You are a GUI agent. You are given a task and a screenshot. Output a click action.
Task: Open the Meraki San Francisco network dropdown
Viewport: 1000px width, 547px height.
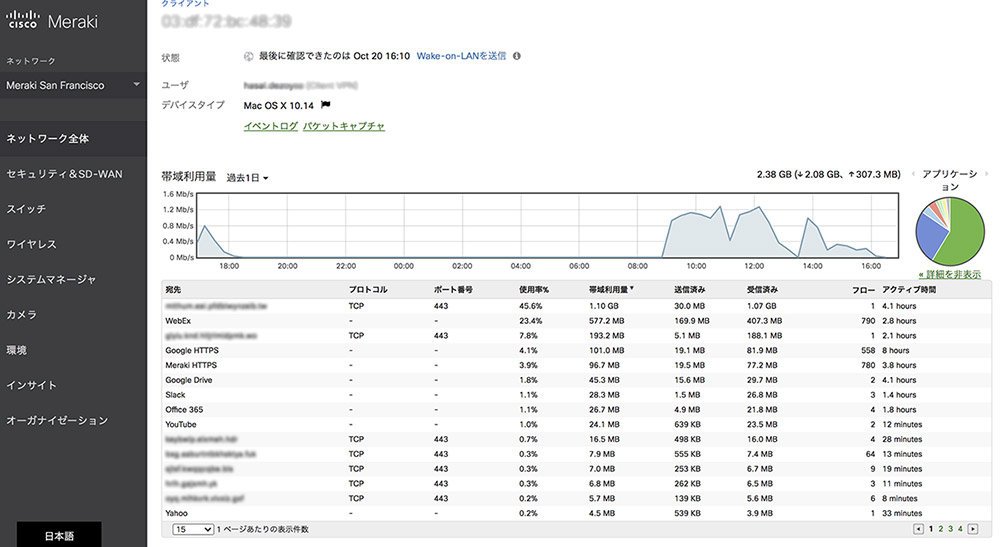point(73,85)
